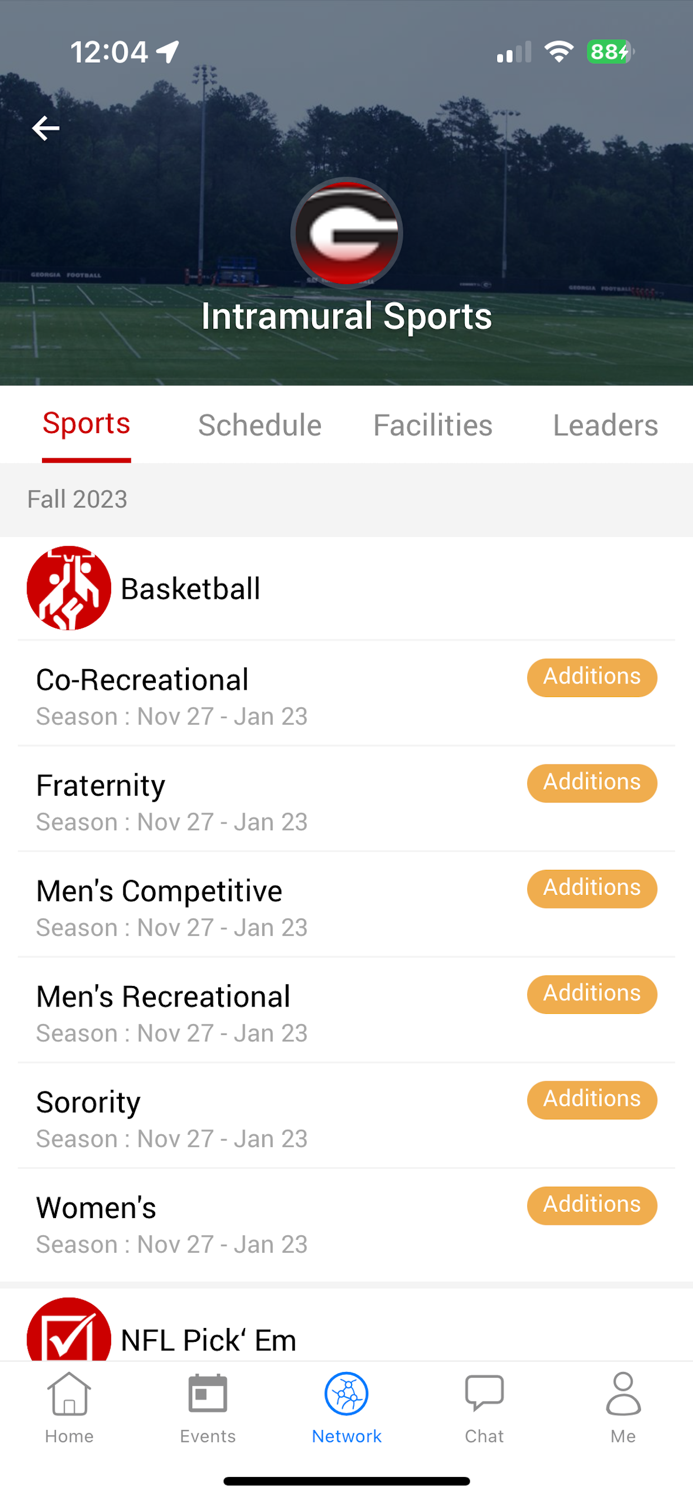Select the Men's Recreational league entry
693x1500 pixels.
pyautogui.click(x=163, y=996)
